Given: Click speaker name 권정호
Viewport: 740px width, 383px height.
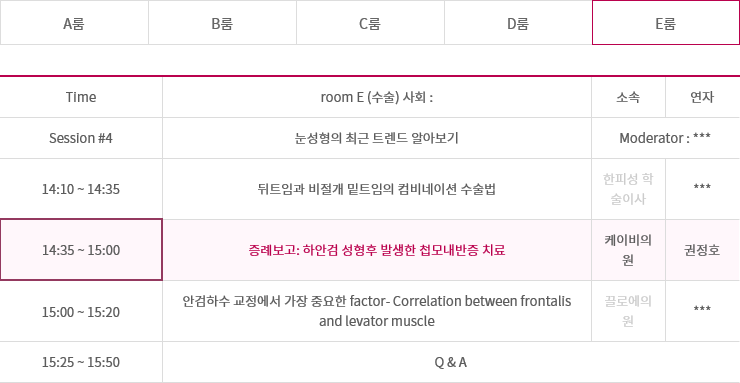Looking at the screenshot, I should point(702,250).
